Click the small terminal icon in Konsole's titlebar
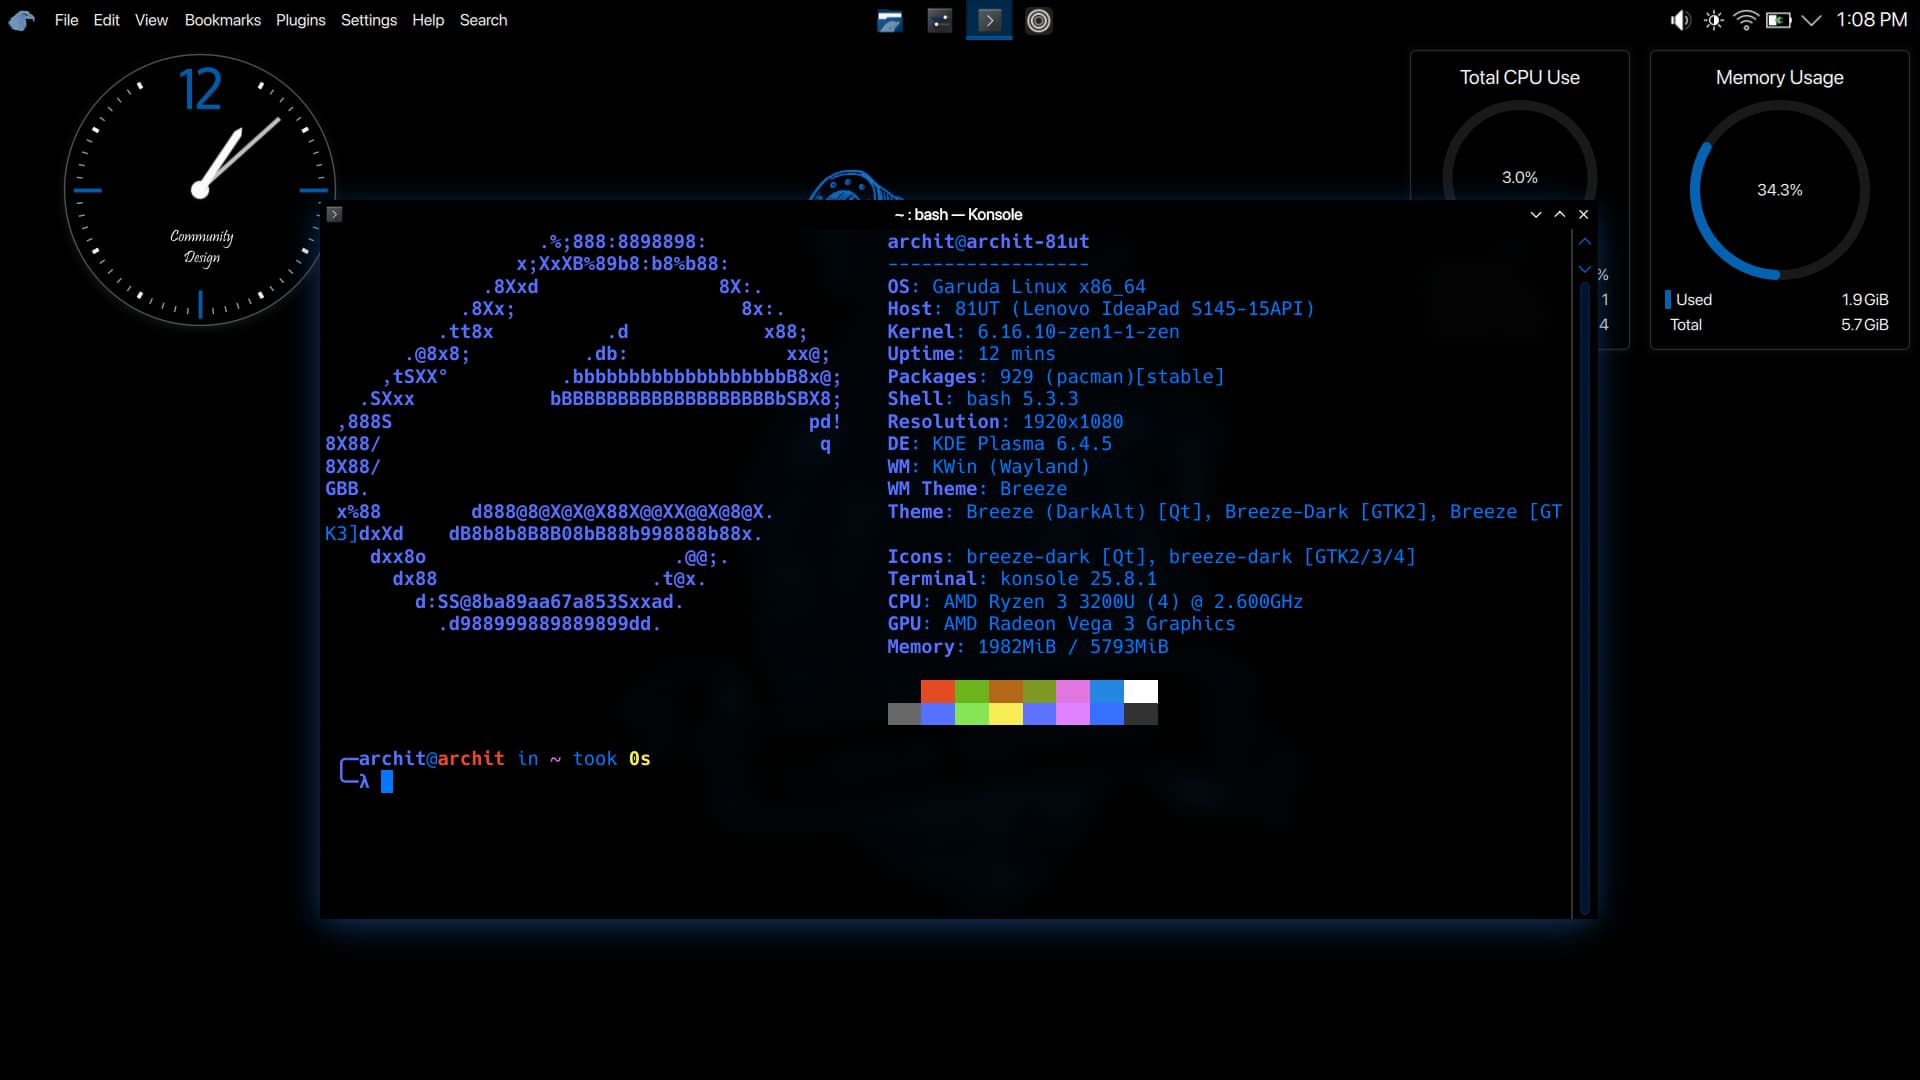This screenshot has height=1080, width=1920. click(335, 214)
